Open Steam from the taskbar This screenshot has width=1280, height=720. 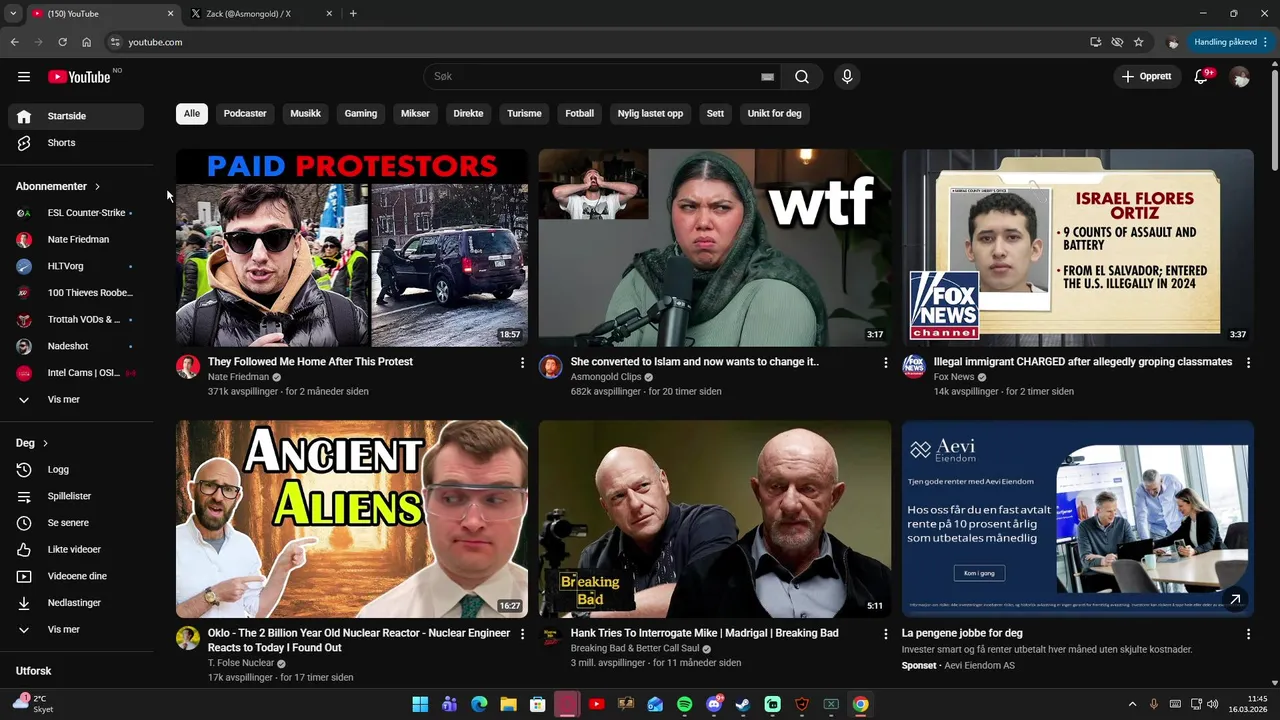point(743,704)
